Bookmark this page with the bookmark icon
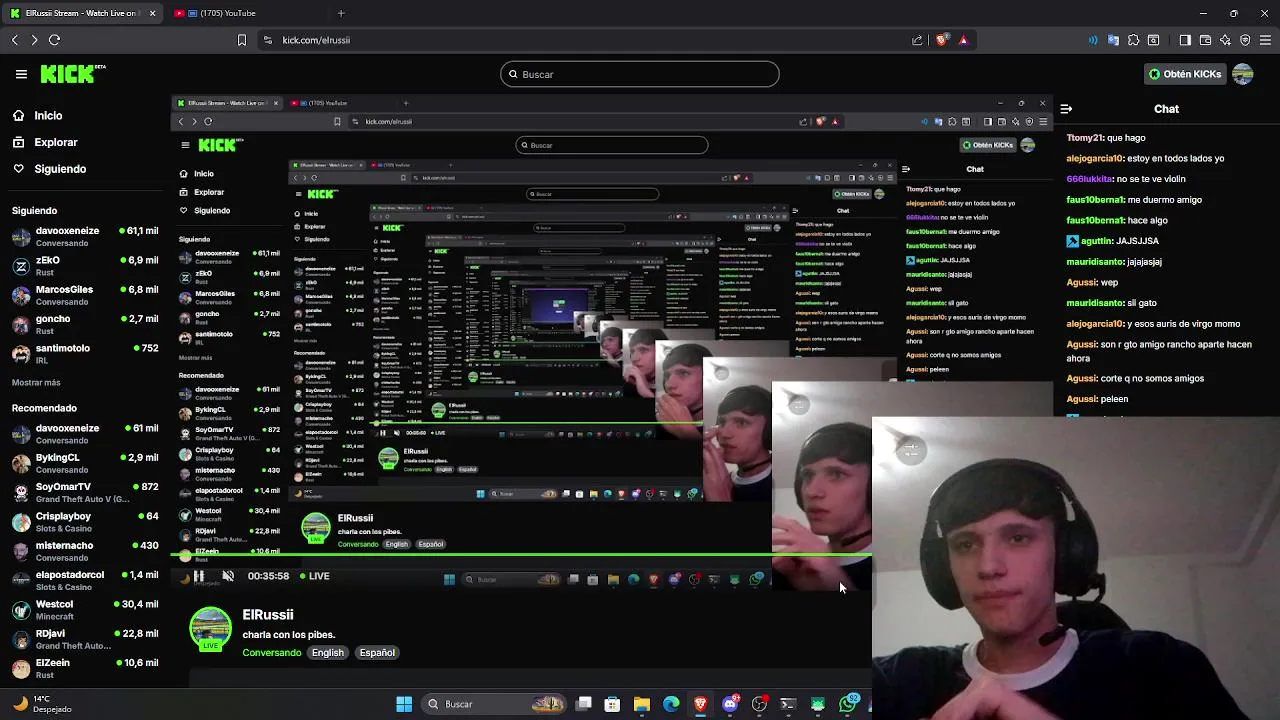The width and height of the screenshot is (1280, 720). click(x=241, y=40)
